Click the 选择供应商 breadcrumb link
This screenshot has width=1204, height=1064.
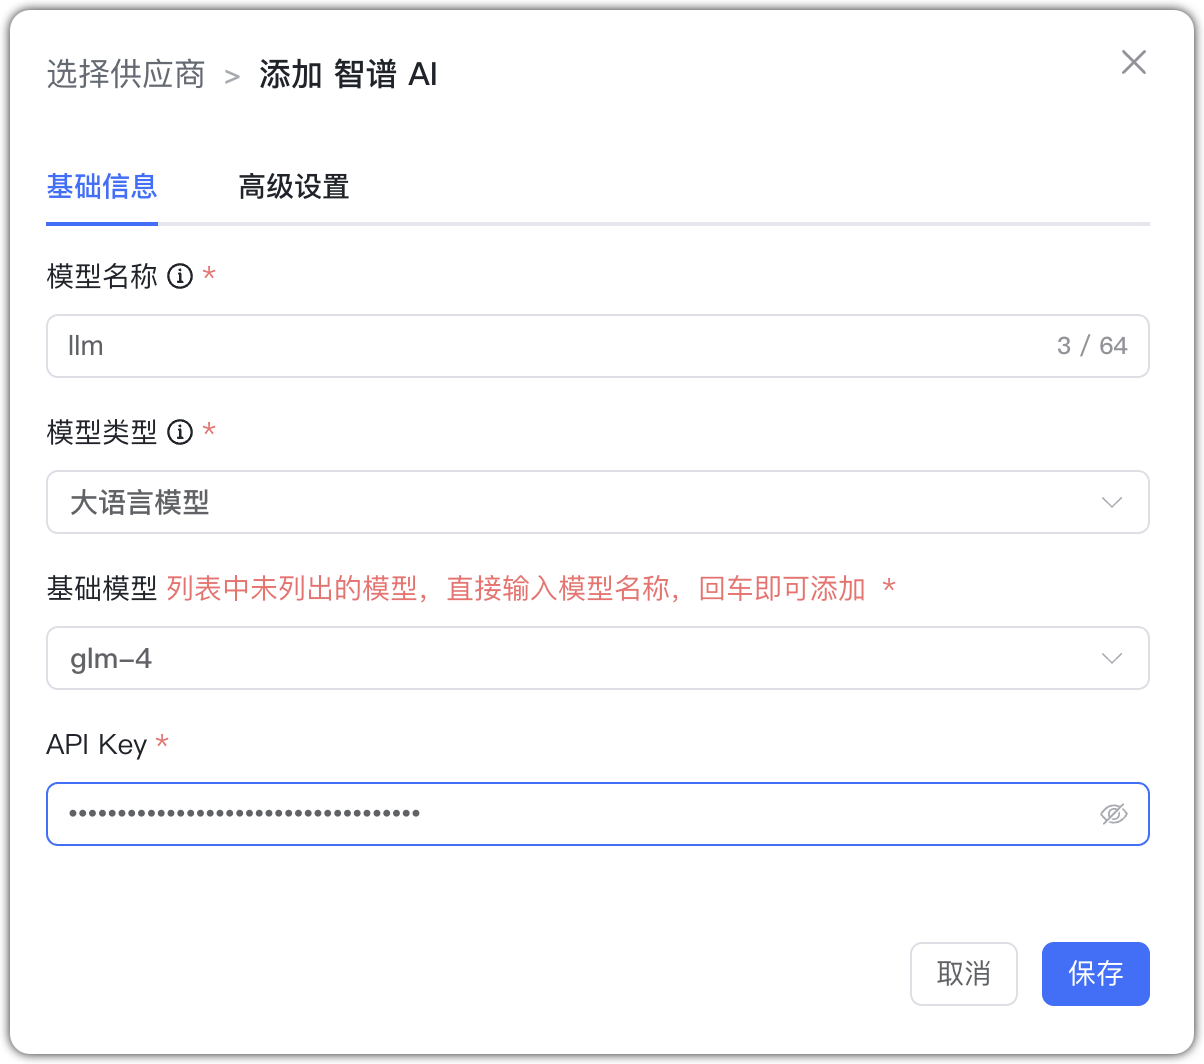tap(125, 74)
